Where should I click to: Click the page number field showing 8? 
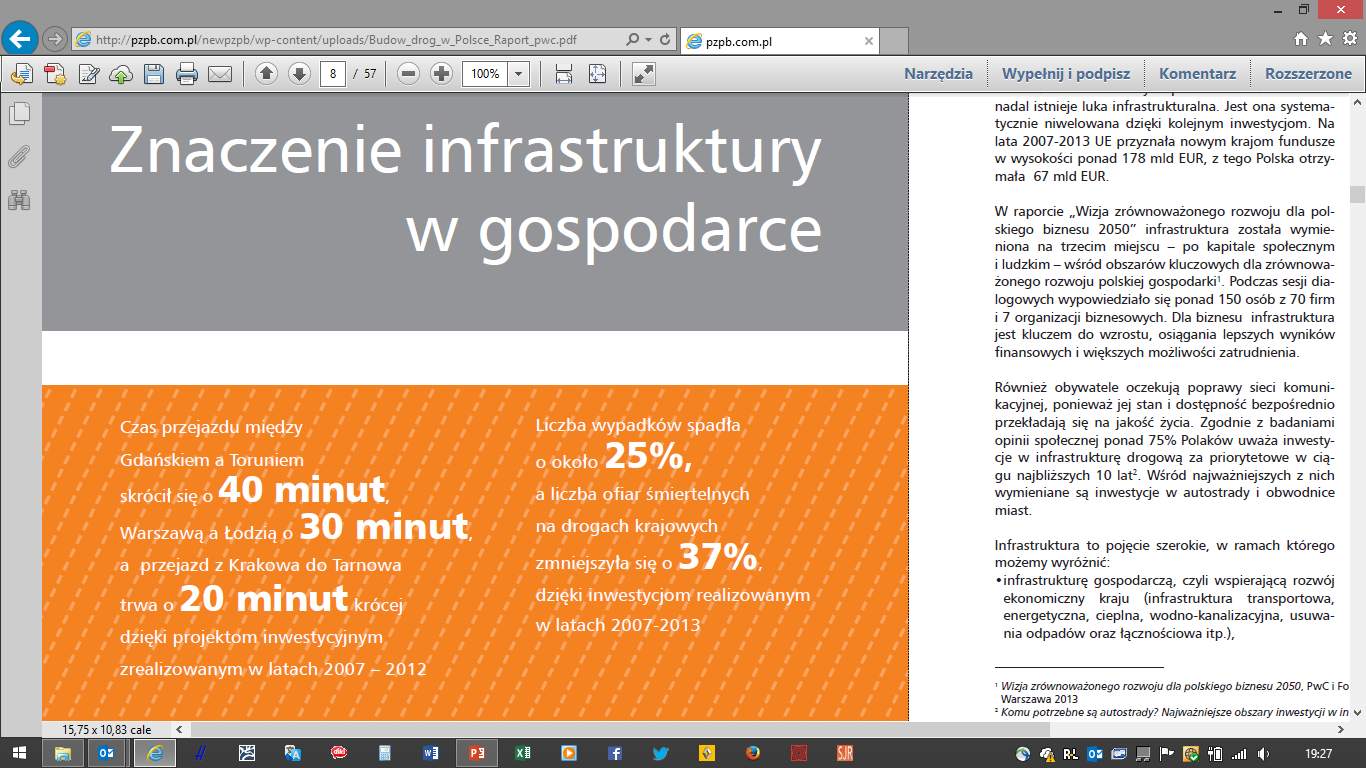[x=332, y=73]
